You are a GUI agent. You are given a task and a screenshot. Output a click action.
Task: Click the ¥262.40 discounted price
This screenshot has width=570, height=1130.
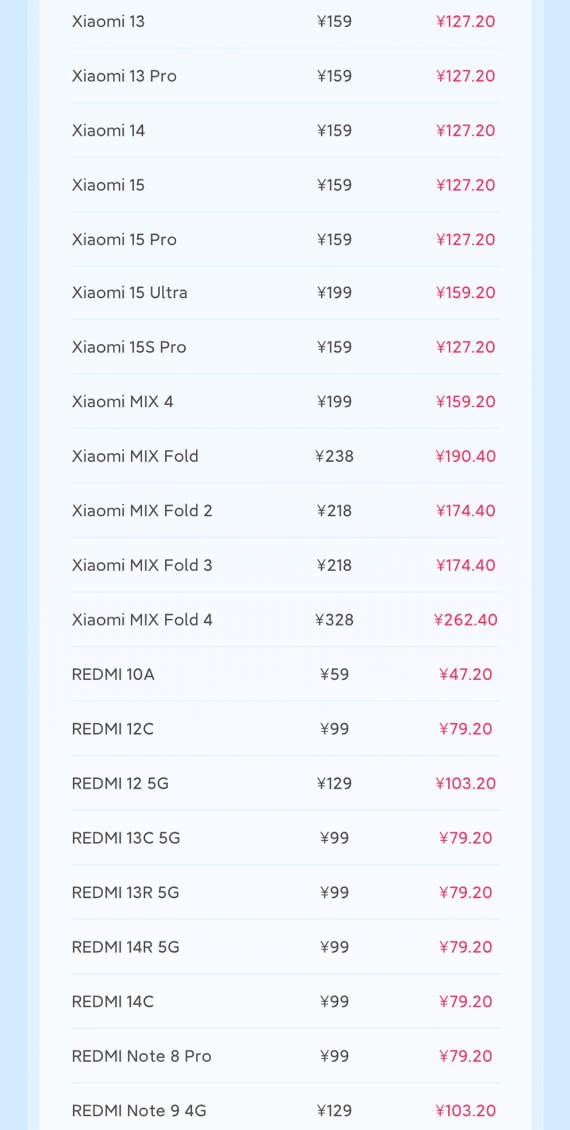click(x=466, y=620)
